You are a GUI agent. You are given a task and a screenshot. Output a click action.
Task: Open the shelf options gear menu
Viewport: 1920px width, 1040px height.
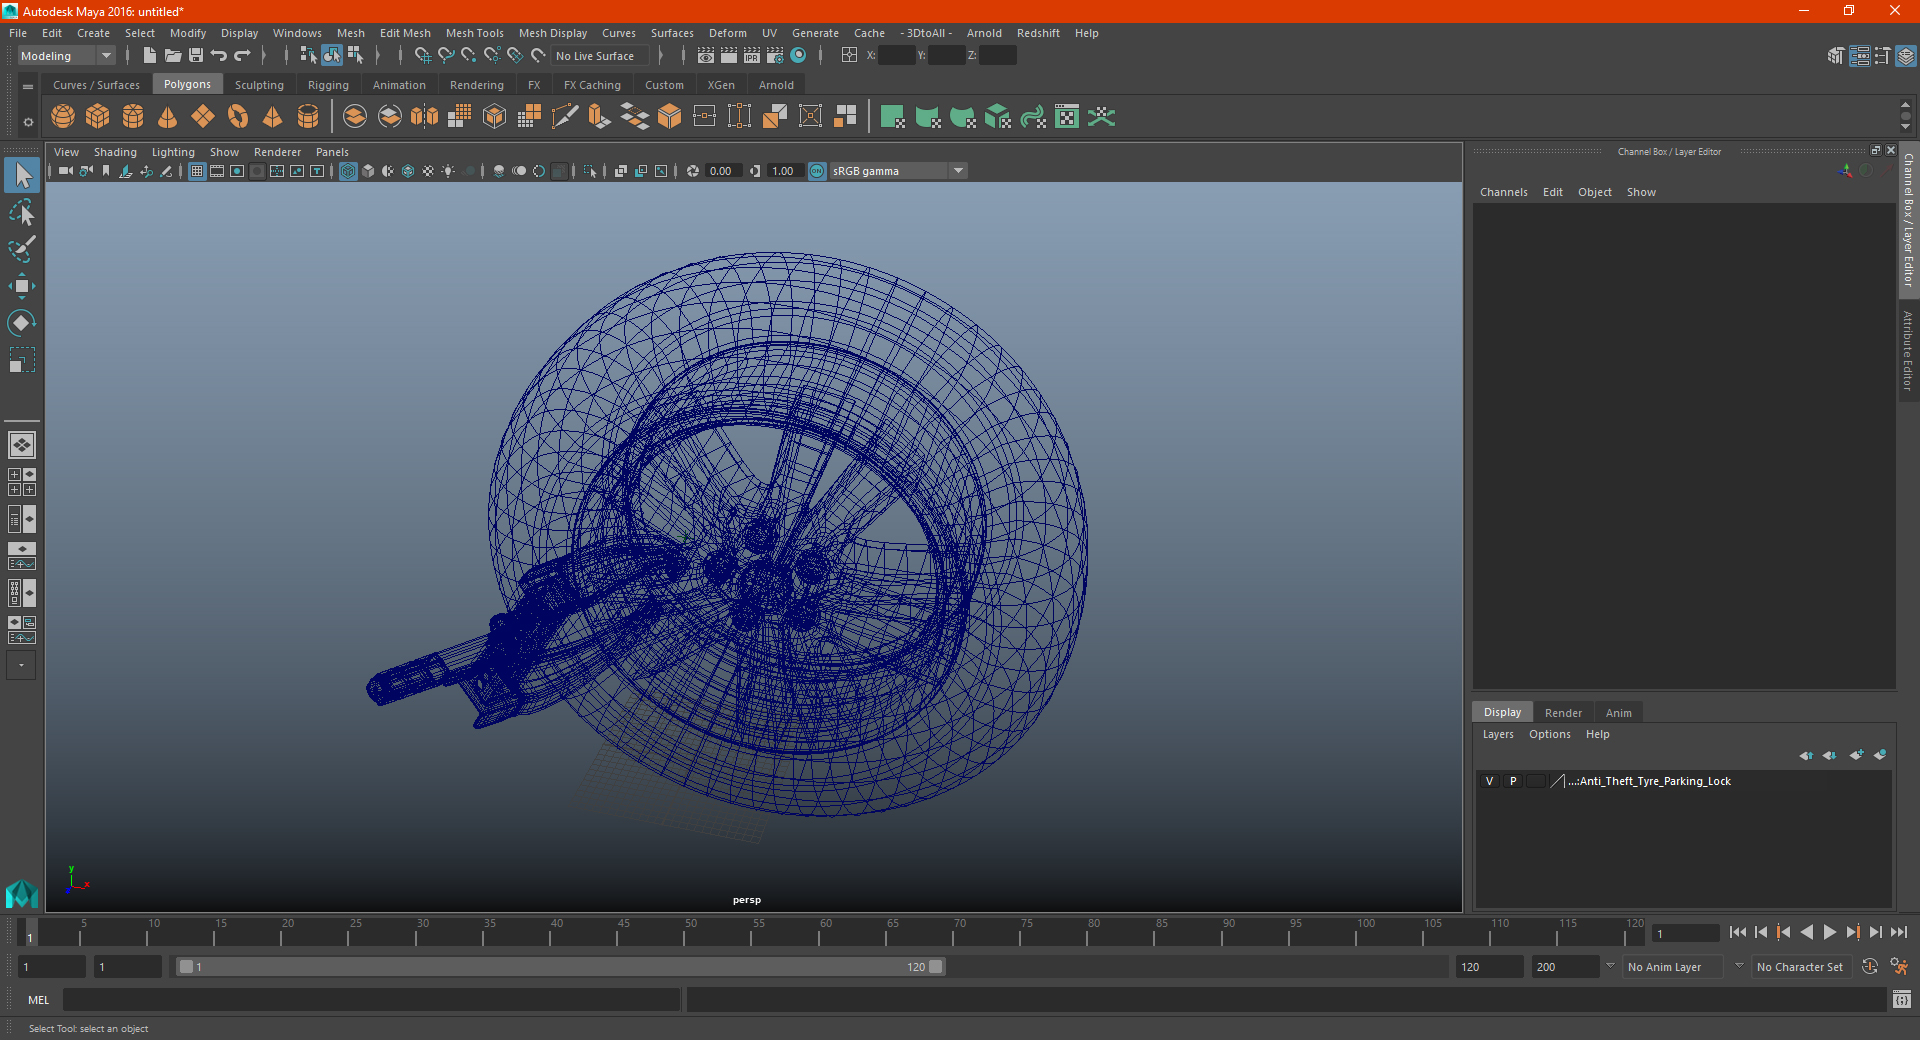point(28,122)
